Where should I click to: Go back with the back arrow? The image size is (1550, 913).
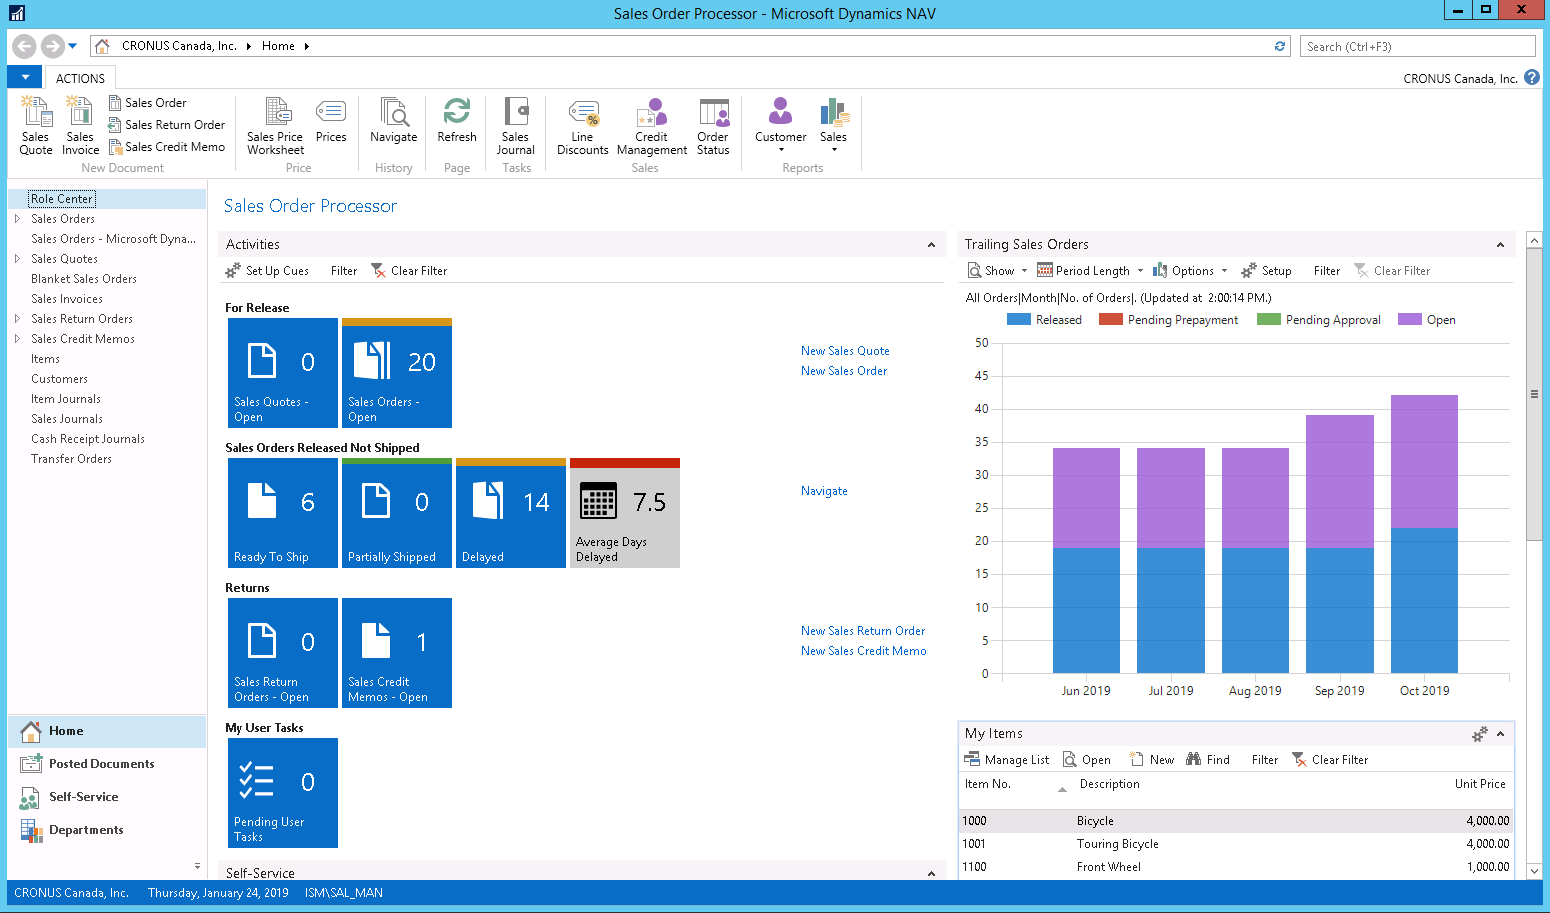(x=25, y=46)
